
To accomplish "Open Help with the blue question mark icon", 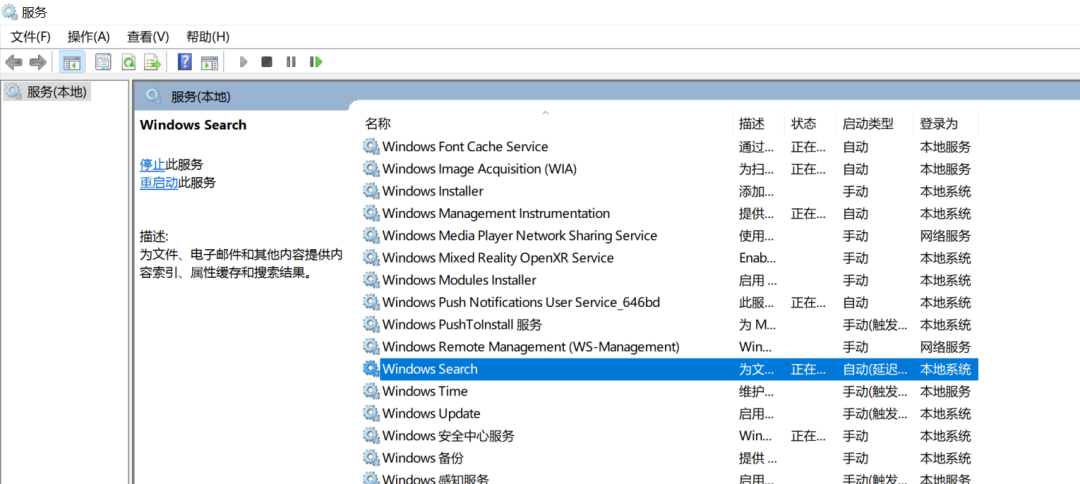I will point(184,62).
